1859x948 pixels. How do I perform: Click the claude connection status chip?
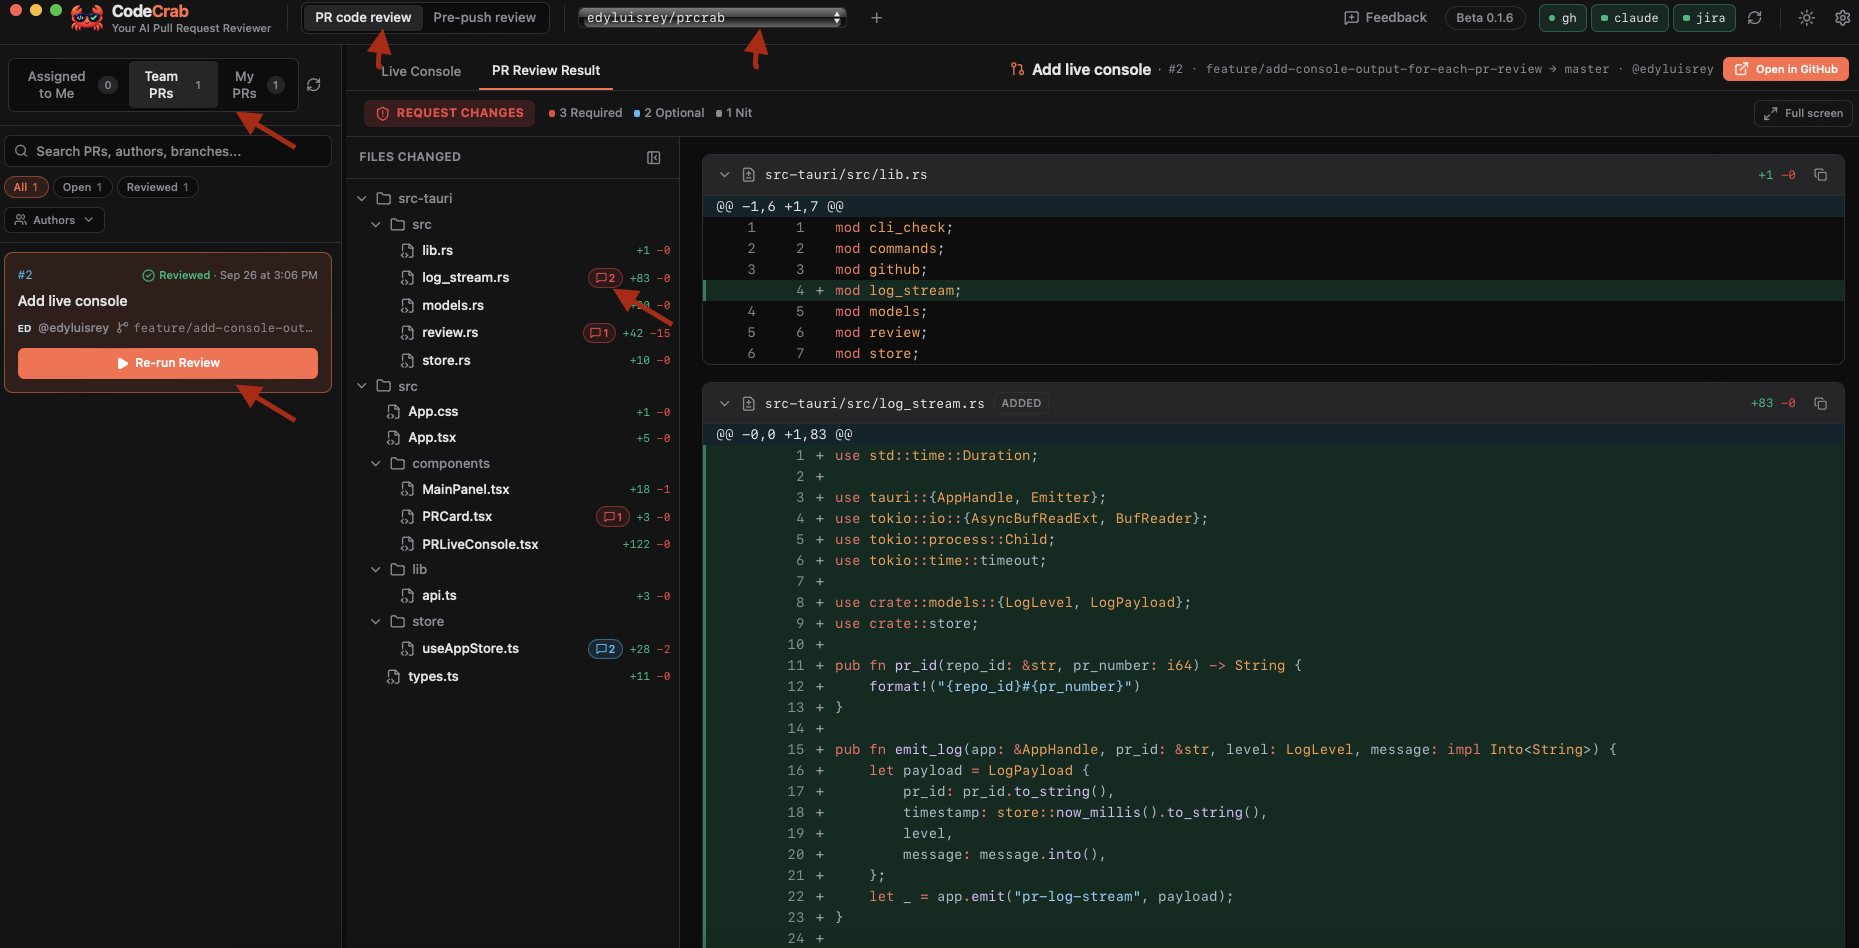coord(1630,18)
